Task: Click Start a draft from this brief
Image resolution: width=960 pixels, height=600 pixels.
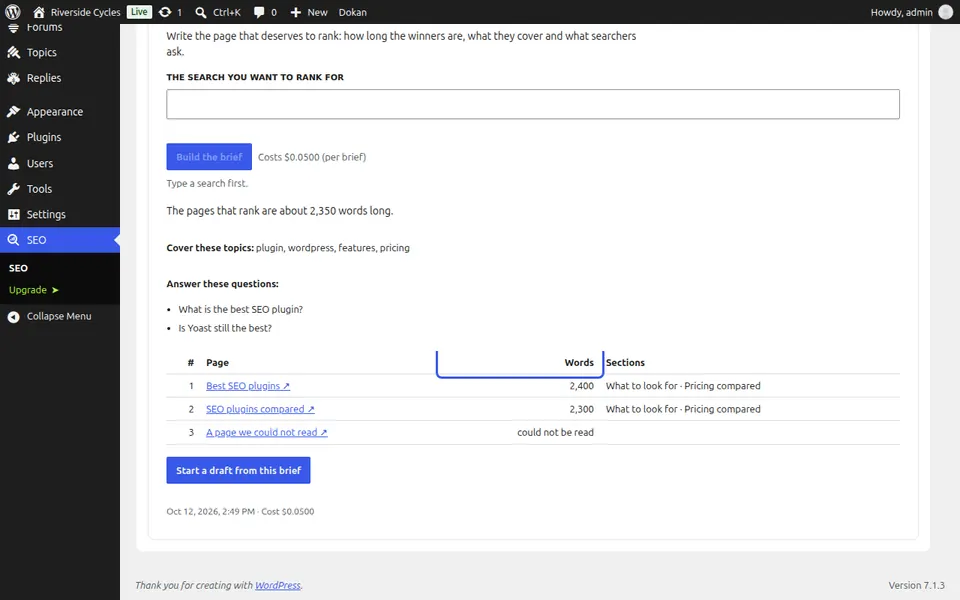Action: (x=238, y=470)
